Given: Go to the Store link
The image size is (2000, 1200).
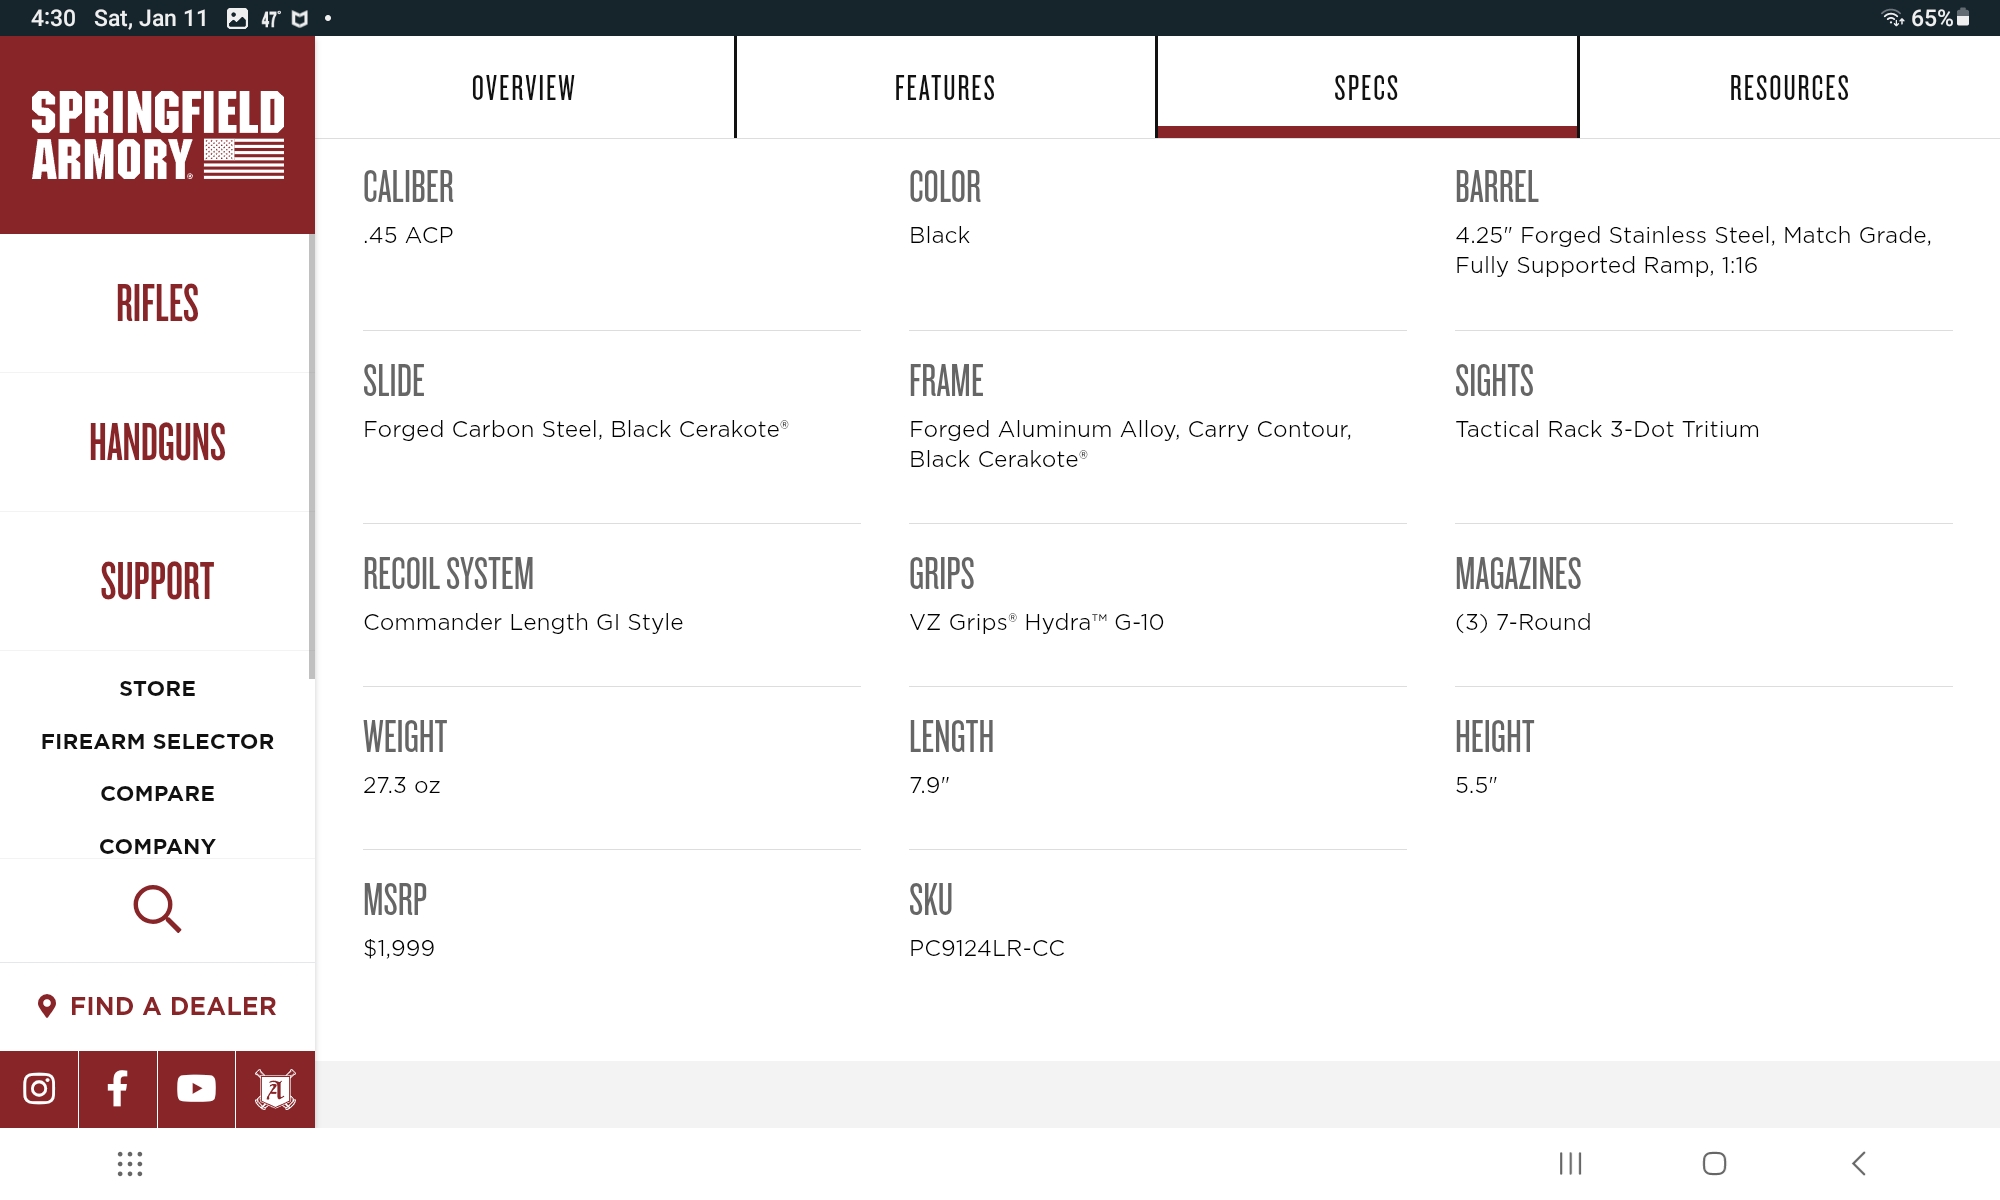Looking at the screenshot, I should (157, 688).
